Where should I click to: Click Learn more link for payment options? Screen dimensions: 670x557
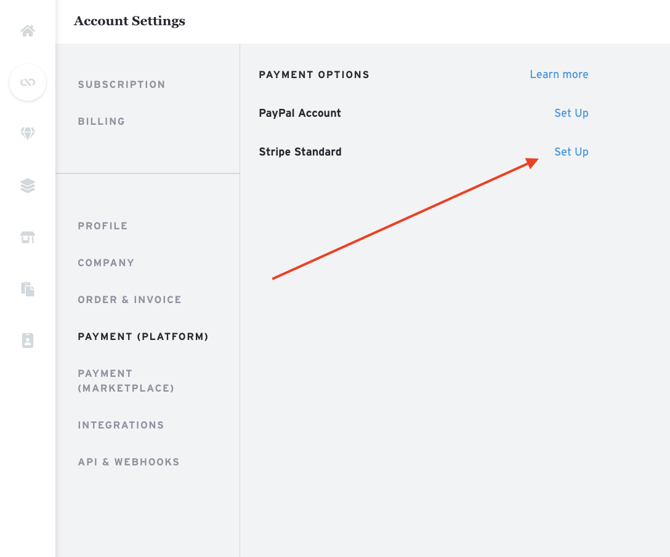click(x=559, y=75)
